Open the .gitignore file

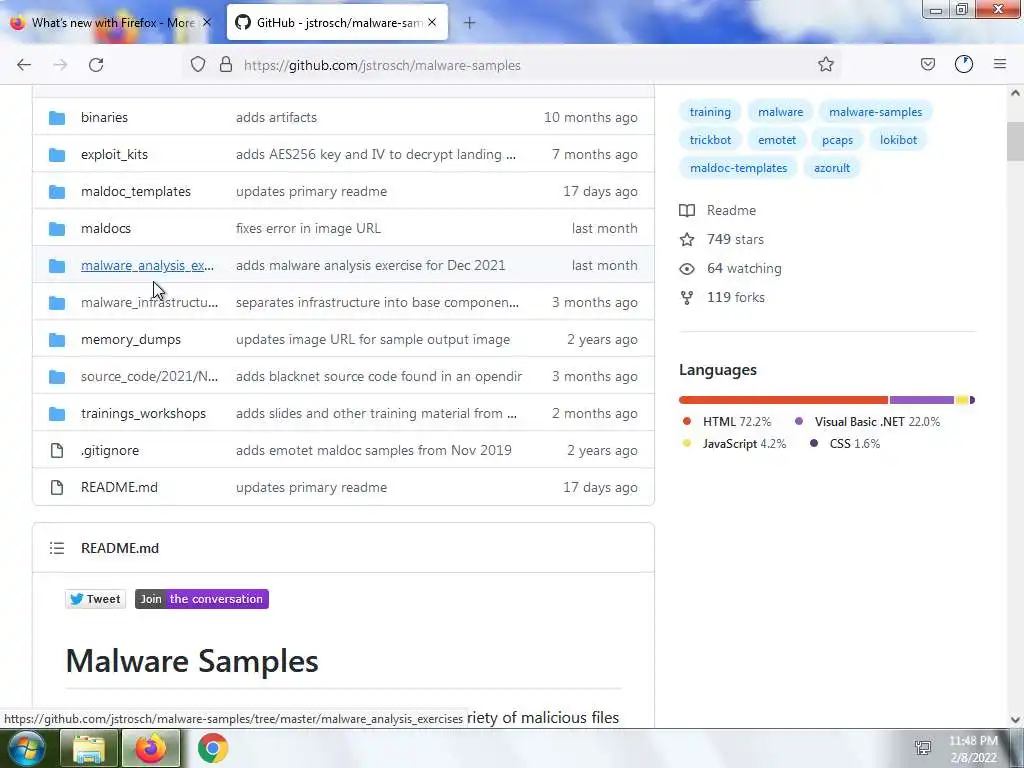tap(110, 451)
